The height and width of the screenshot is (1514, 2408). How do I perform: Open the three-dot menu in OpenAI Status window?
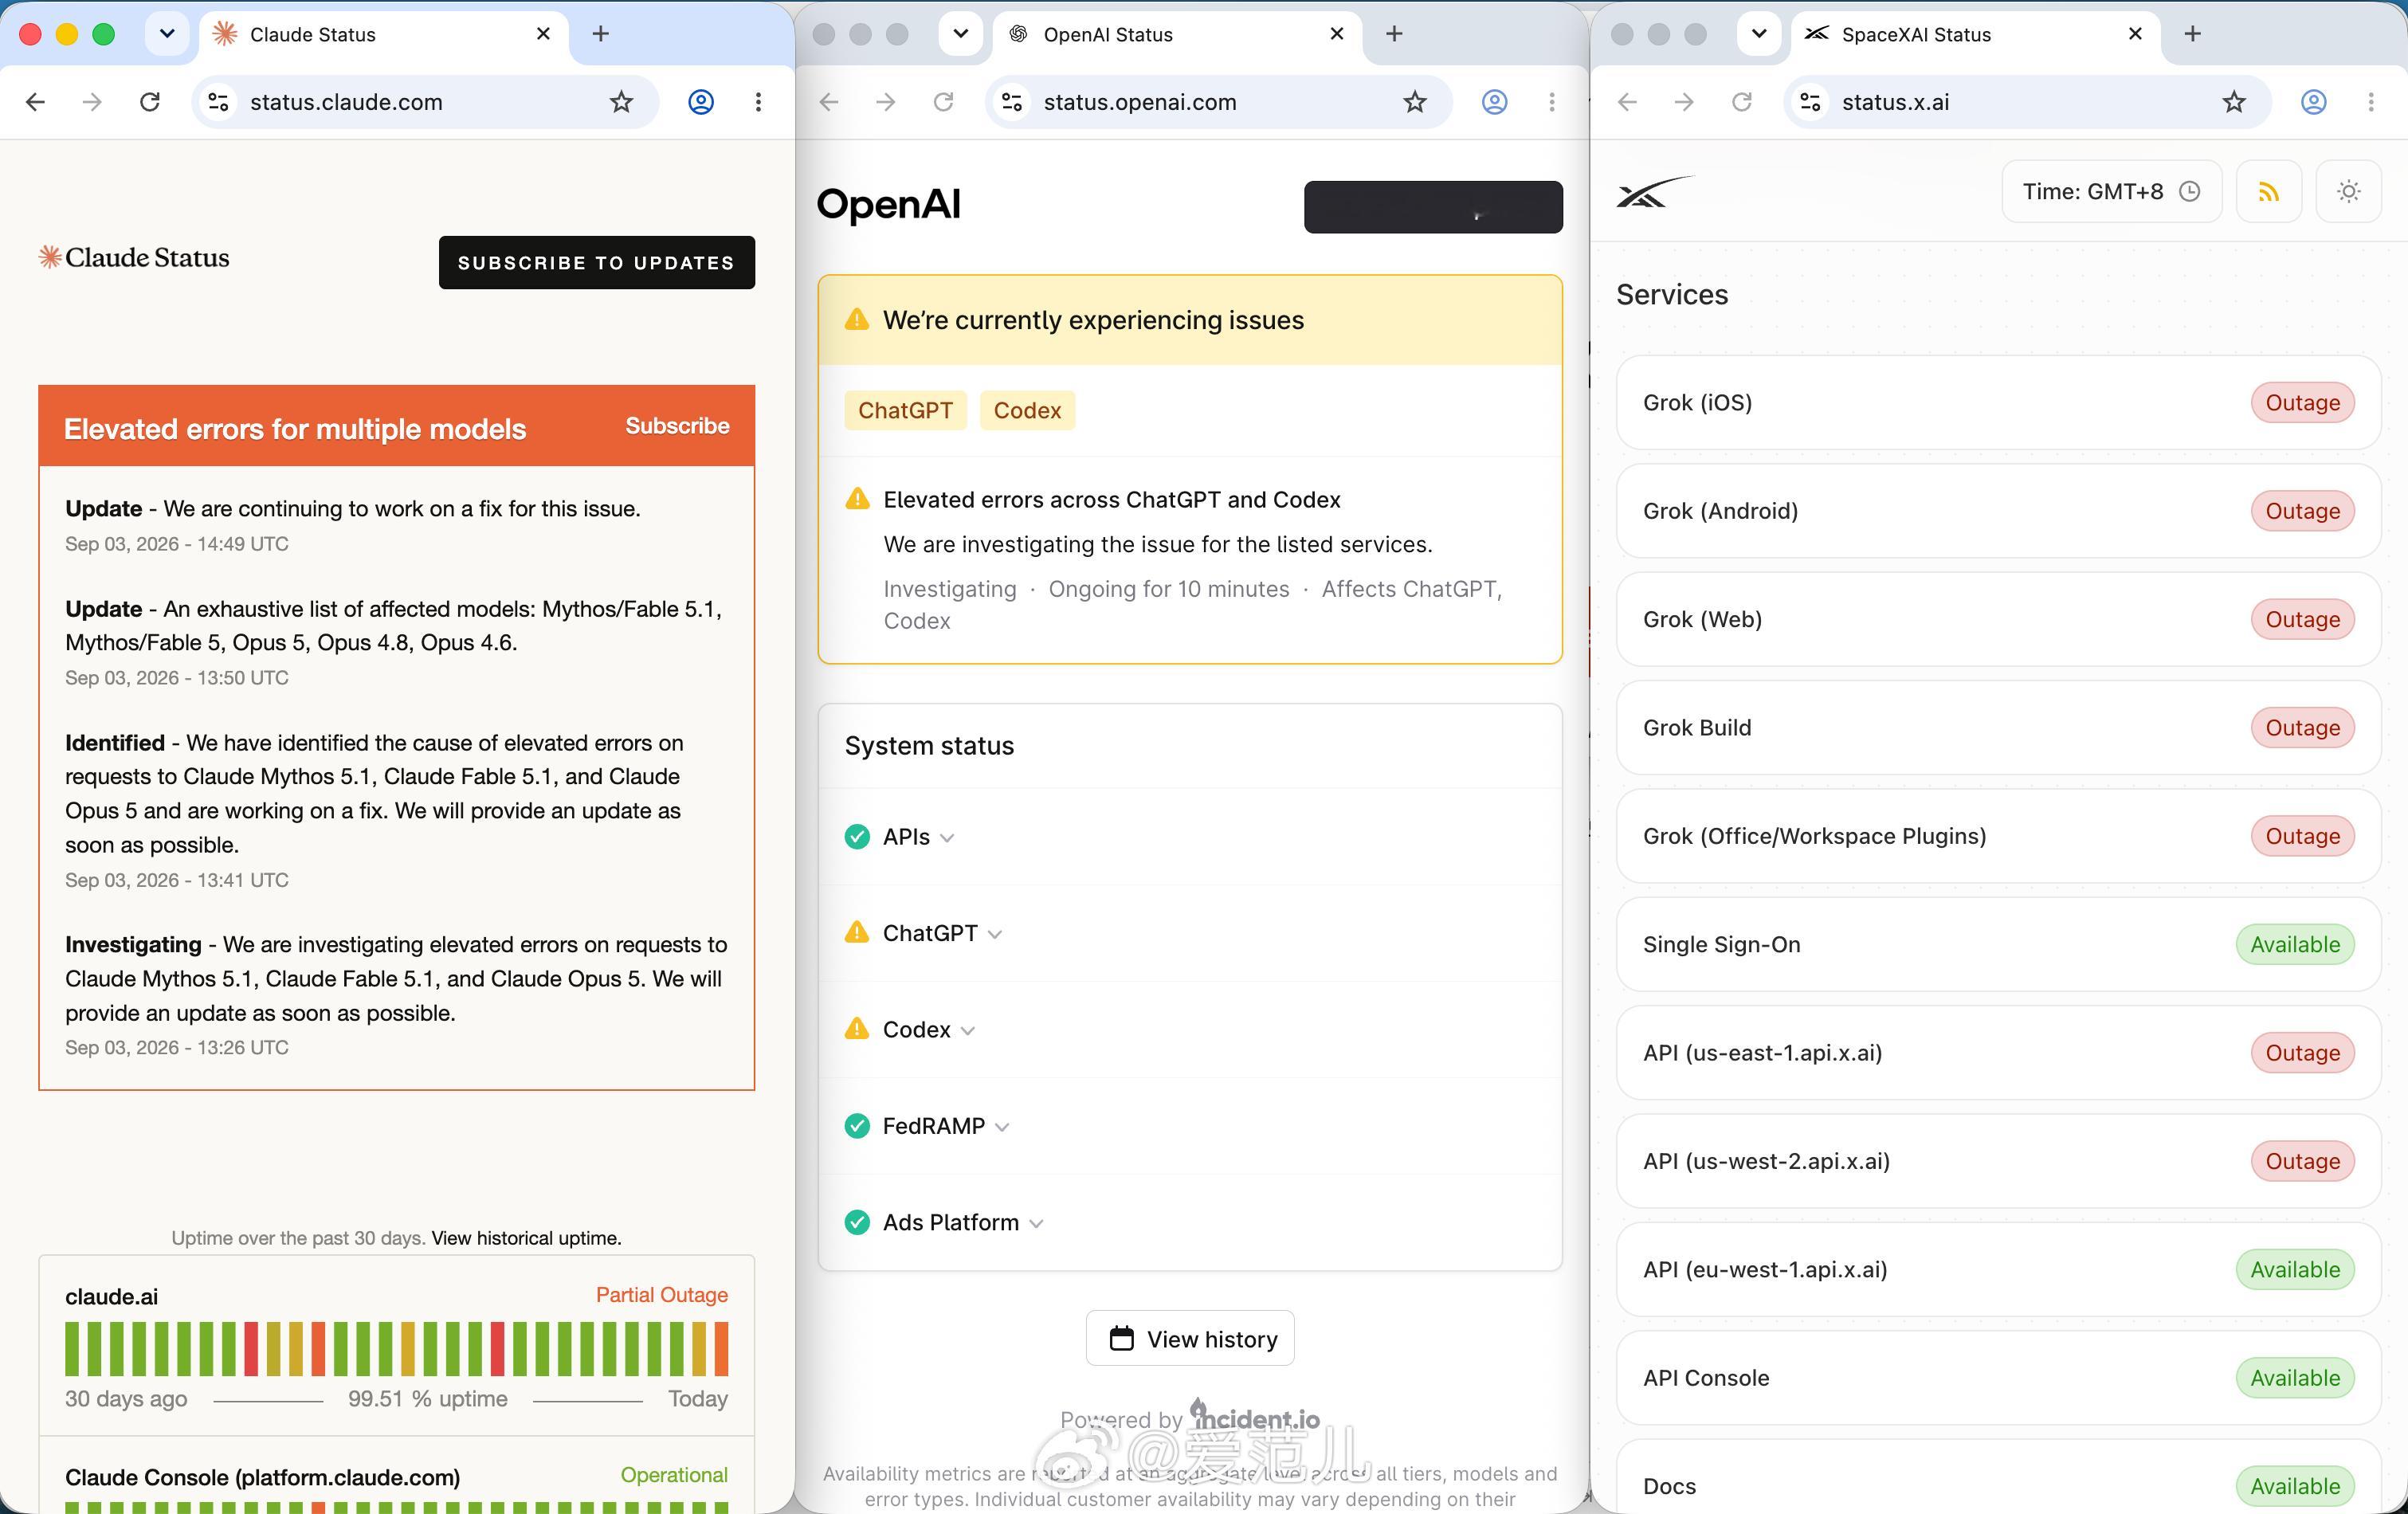1551,102
